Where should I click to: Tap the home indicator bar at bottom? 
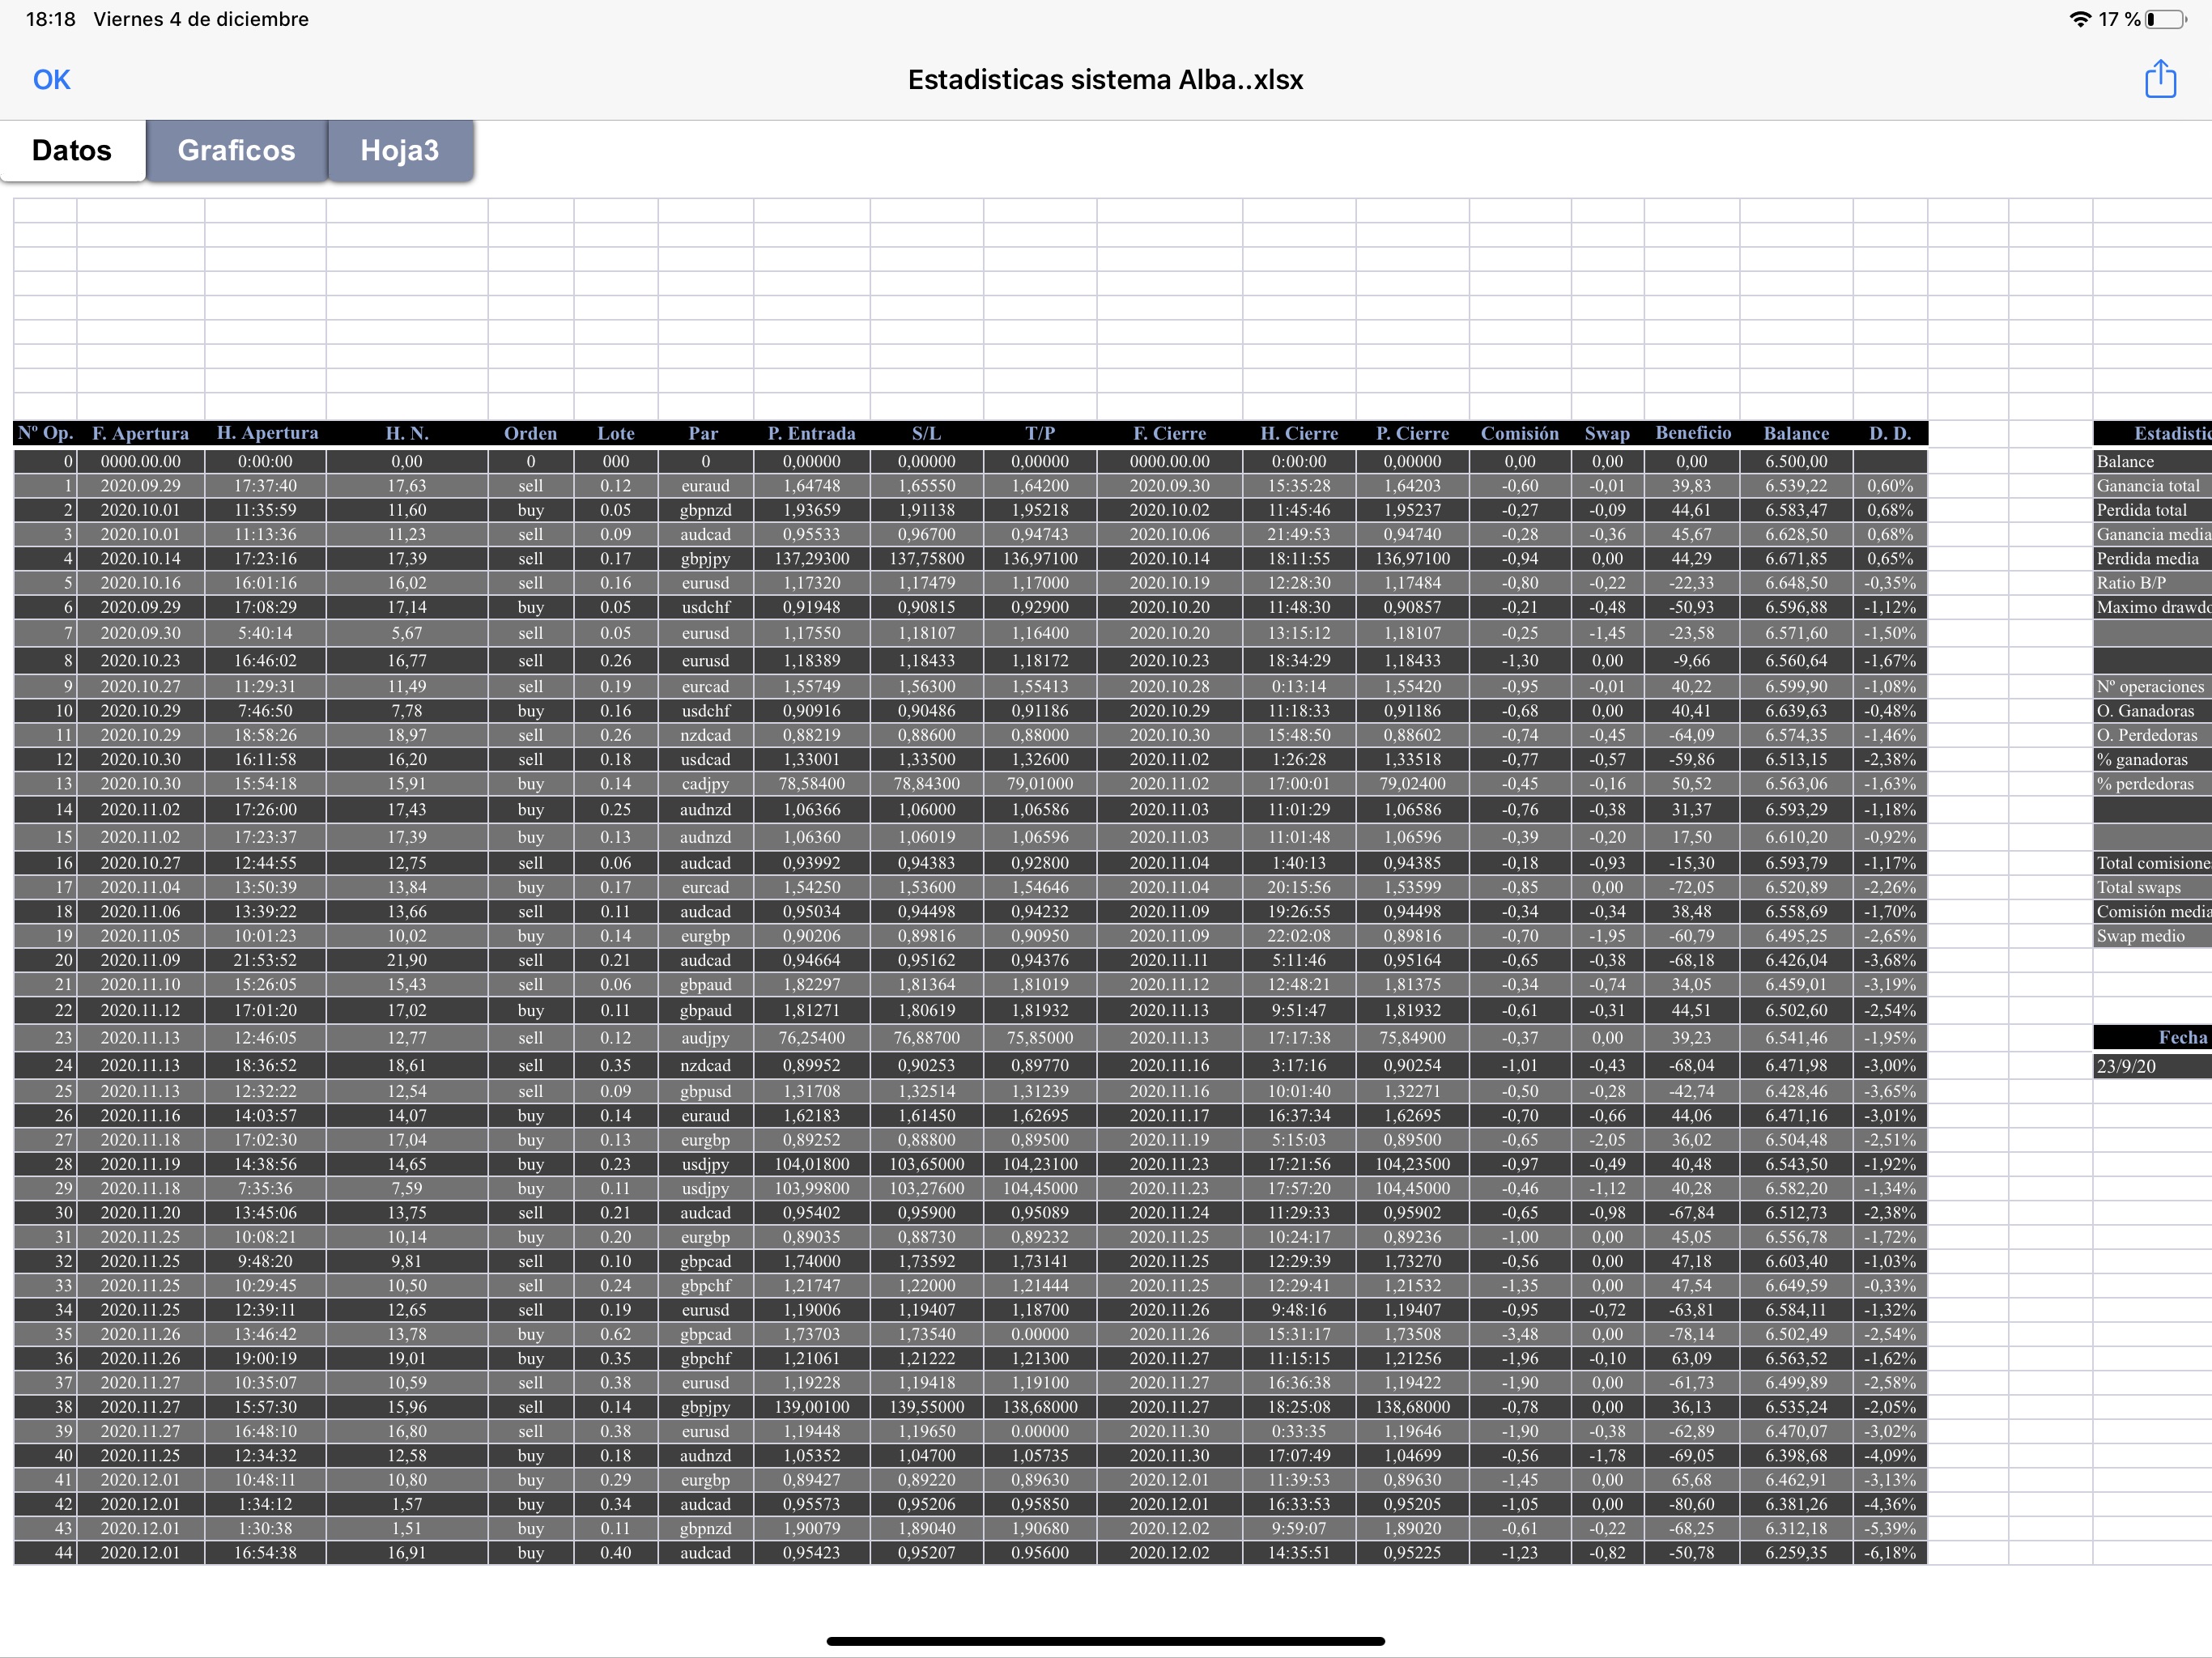point(1105,1640)
